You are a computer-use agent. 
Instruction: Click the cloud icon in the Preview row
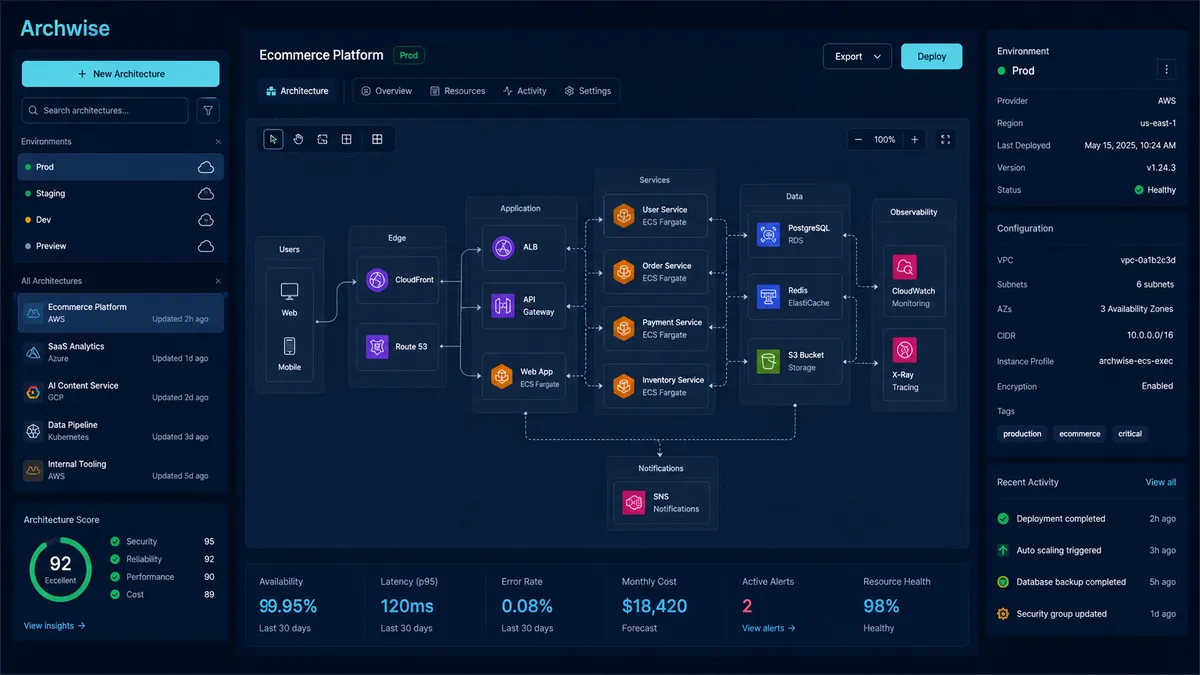pyautogui.click(x=206, y=246)
